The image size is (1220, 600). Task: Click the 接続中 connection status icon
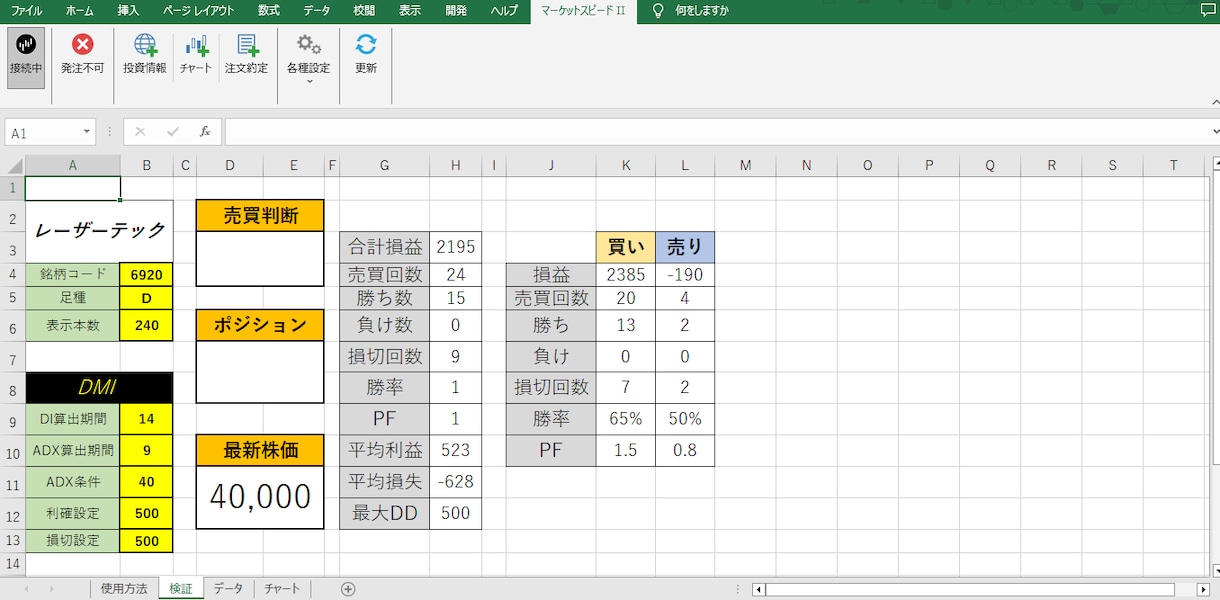(x=26, y=45)
